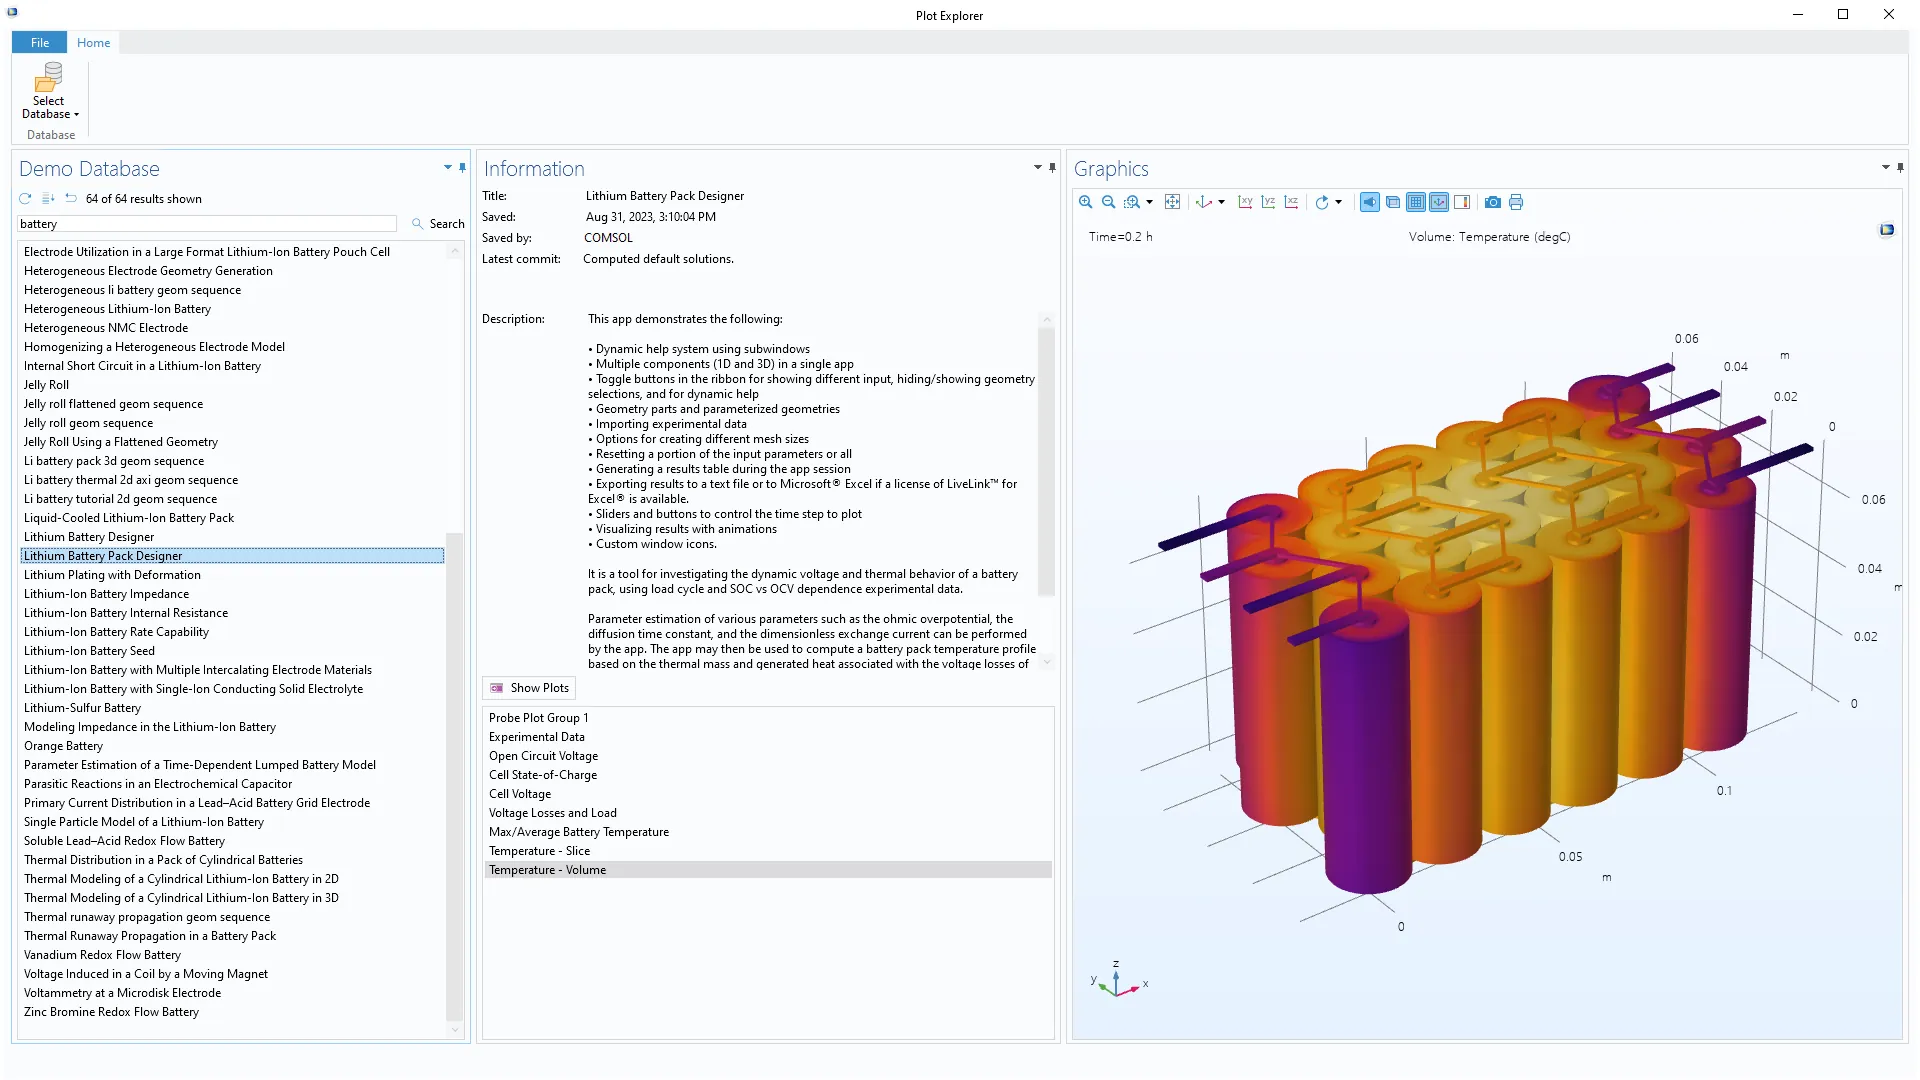Screen dimensions: 1920x1080
Task: Toggle the grid display button
Action: tap(1416, 202)
